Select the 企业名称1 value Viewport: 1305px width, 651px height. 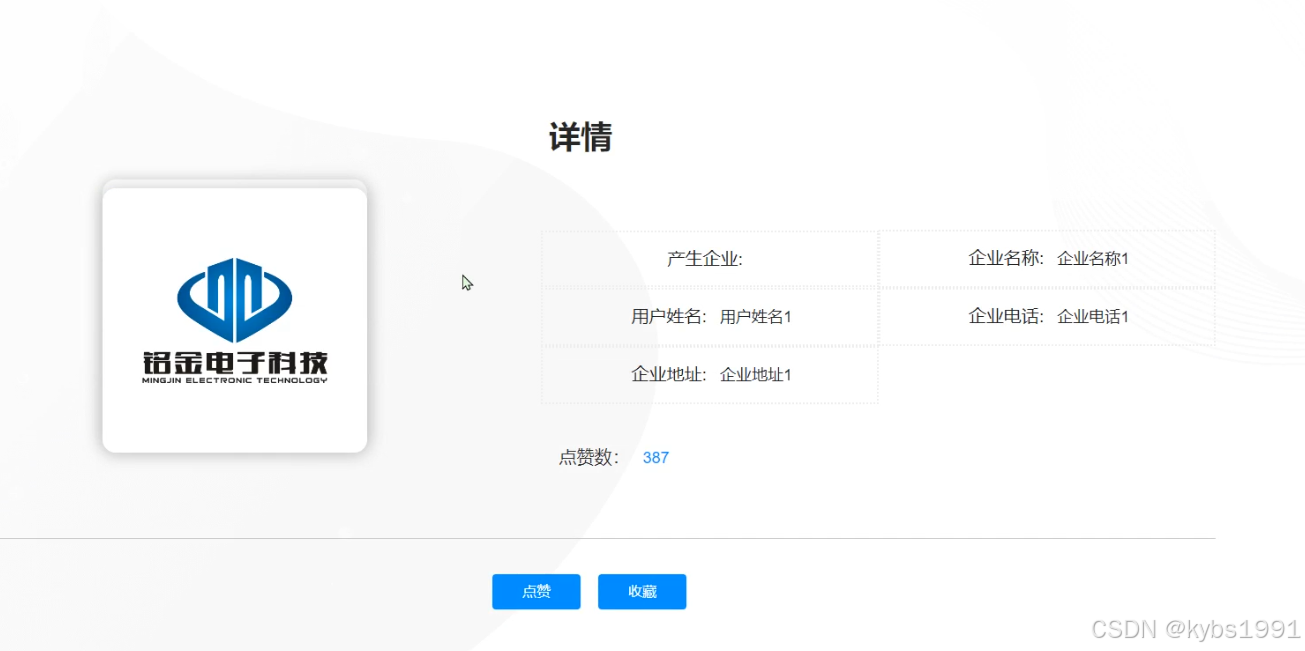pyautogui.click(x=1093, y=259)
